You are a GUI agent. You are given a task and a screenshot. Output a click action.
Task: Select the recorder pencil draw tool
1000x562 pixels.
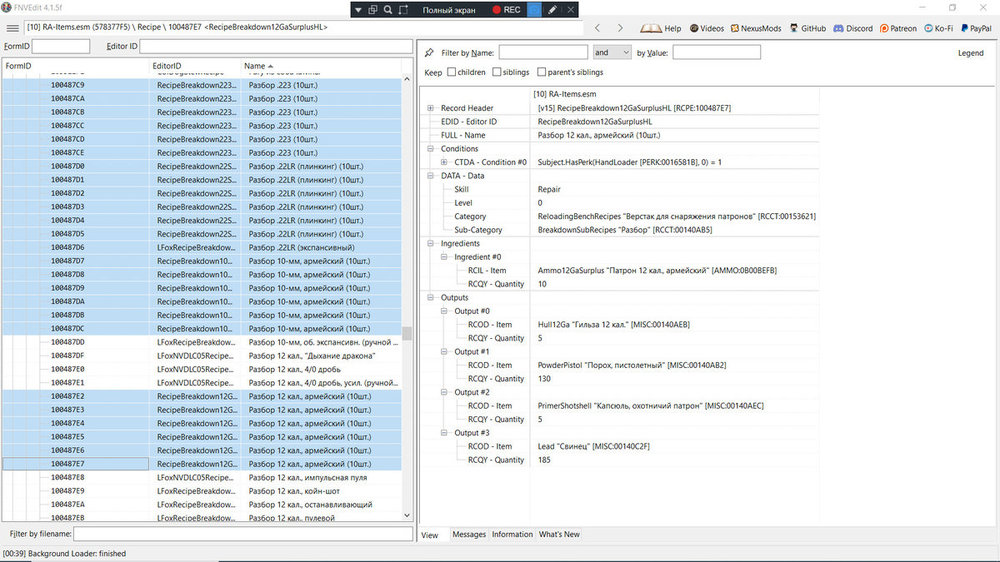click(x=552, y=10)
